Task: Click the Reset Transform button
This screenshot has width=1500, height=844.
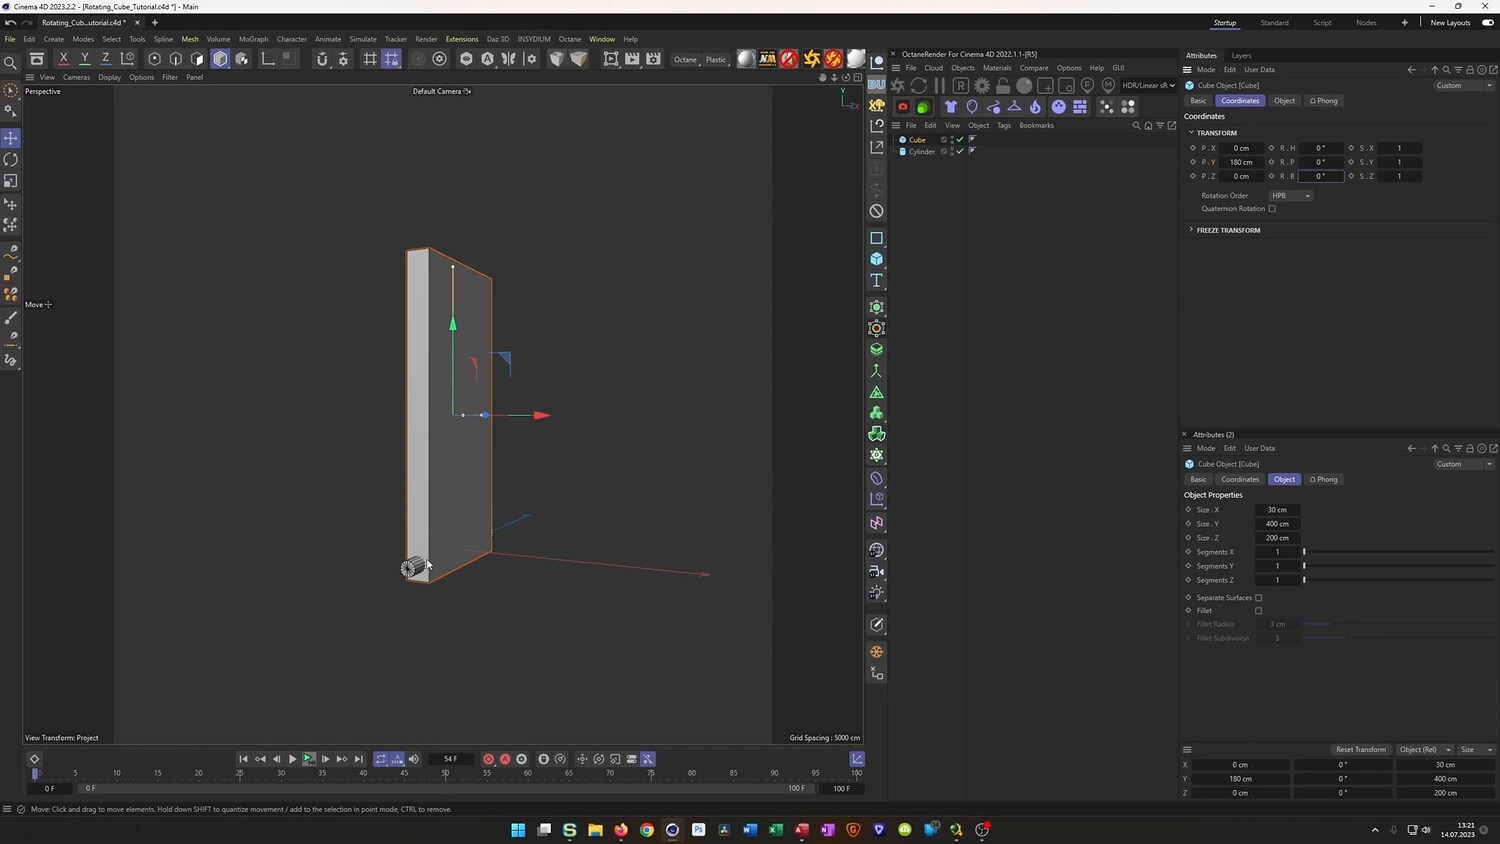Action: 1361,750
